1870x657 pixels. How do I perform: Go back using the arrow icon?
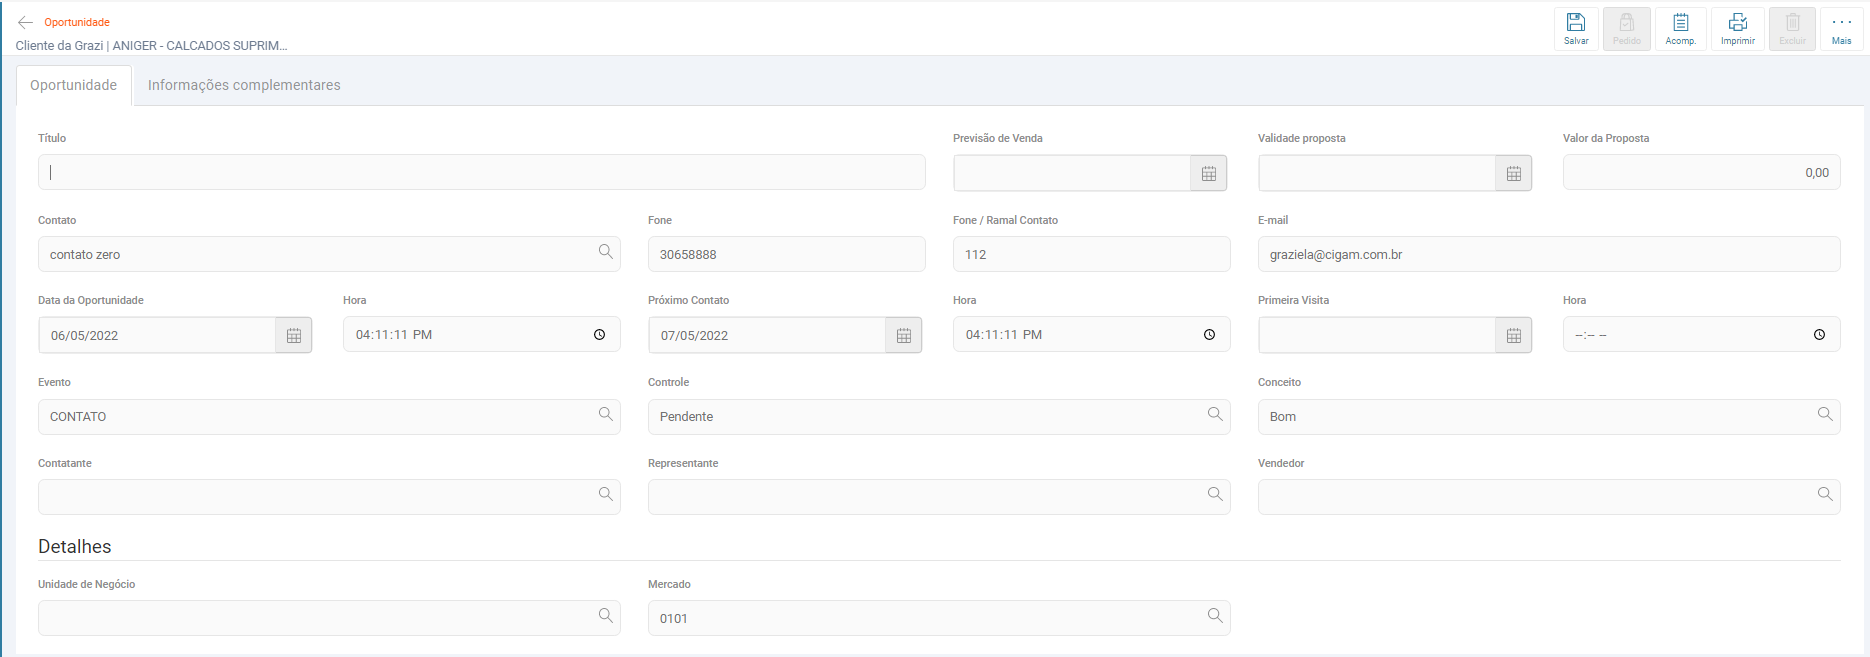[x=26, y=22]
